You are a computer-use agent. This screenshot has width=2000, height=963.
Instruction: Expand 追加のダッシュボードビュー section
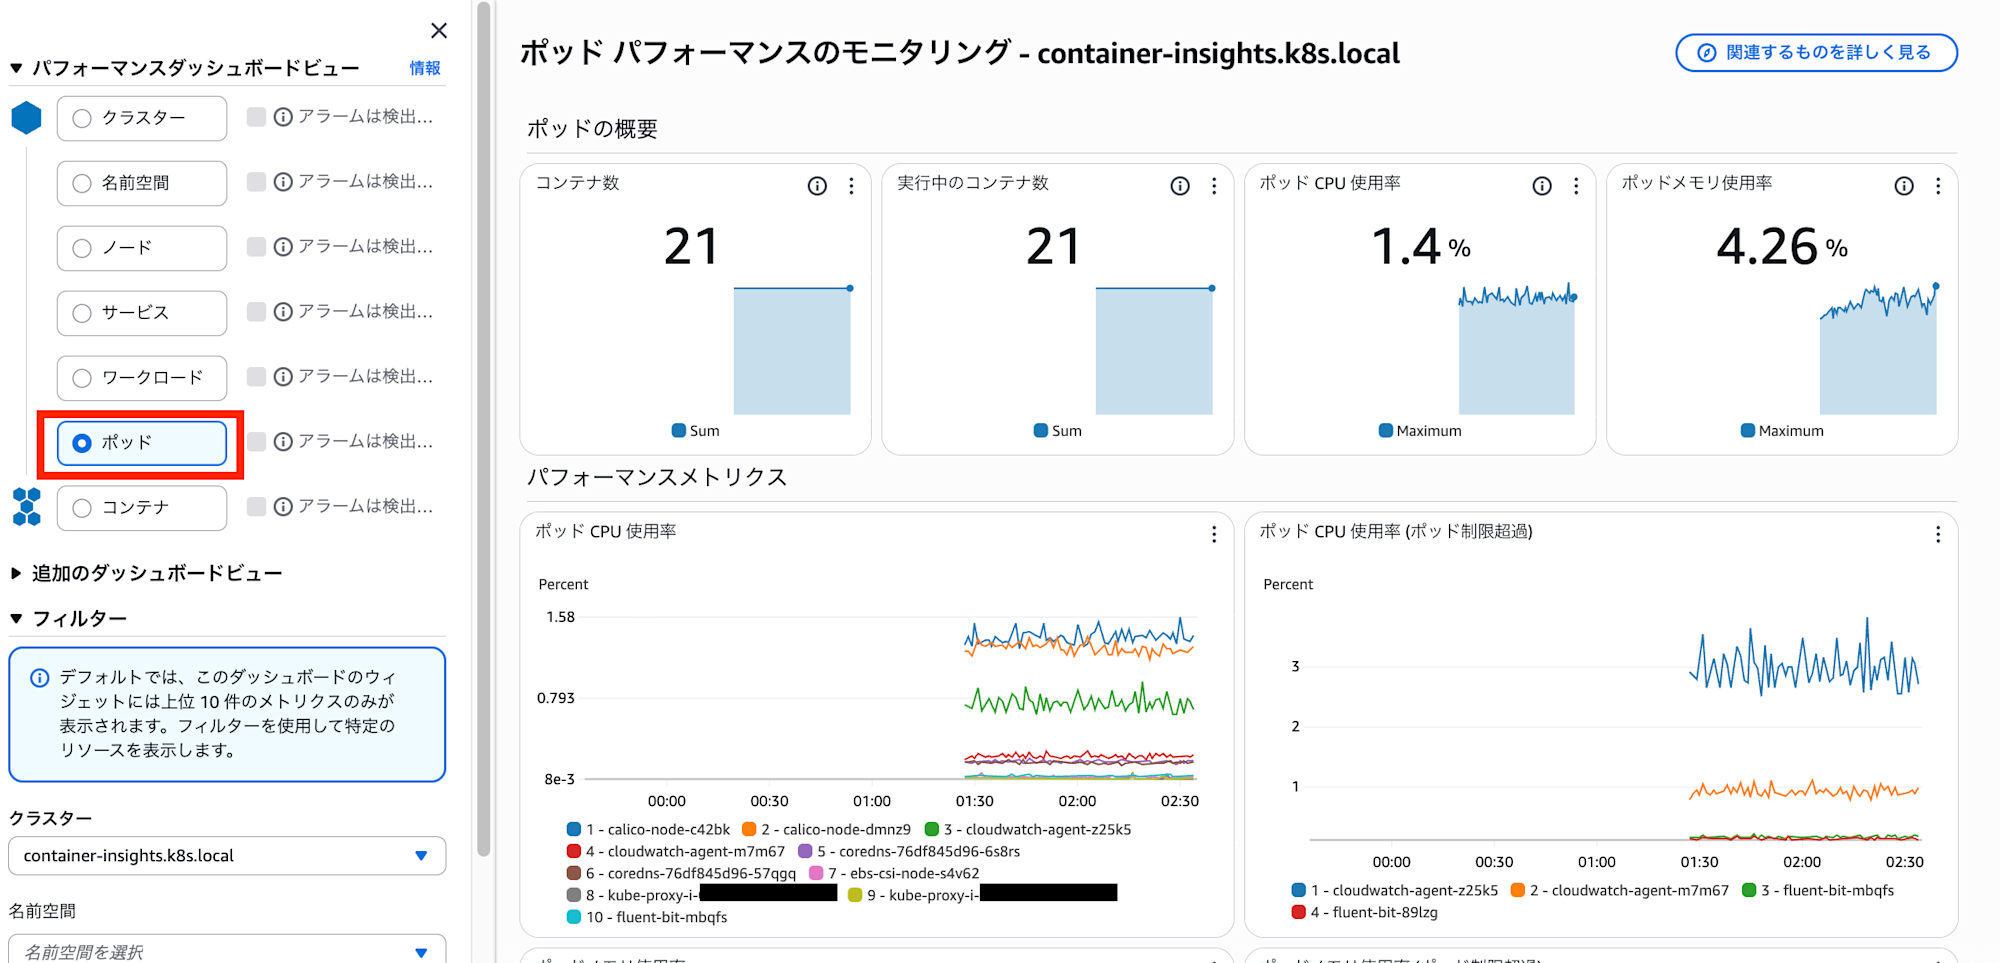[16, 573]
